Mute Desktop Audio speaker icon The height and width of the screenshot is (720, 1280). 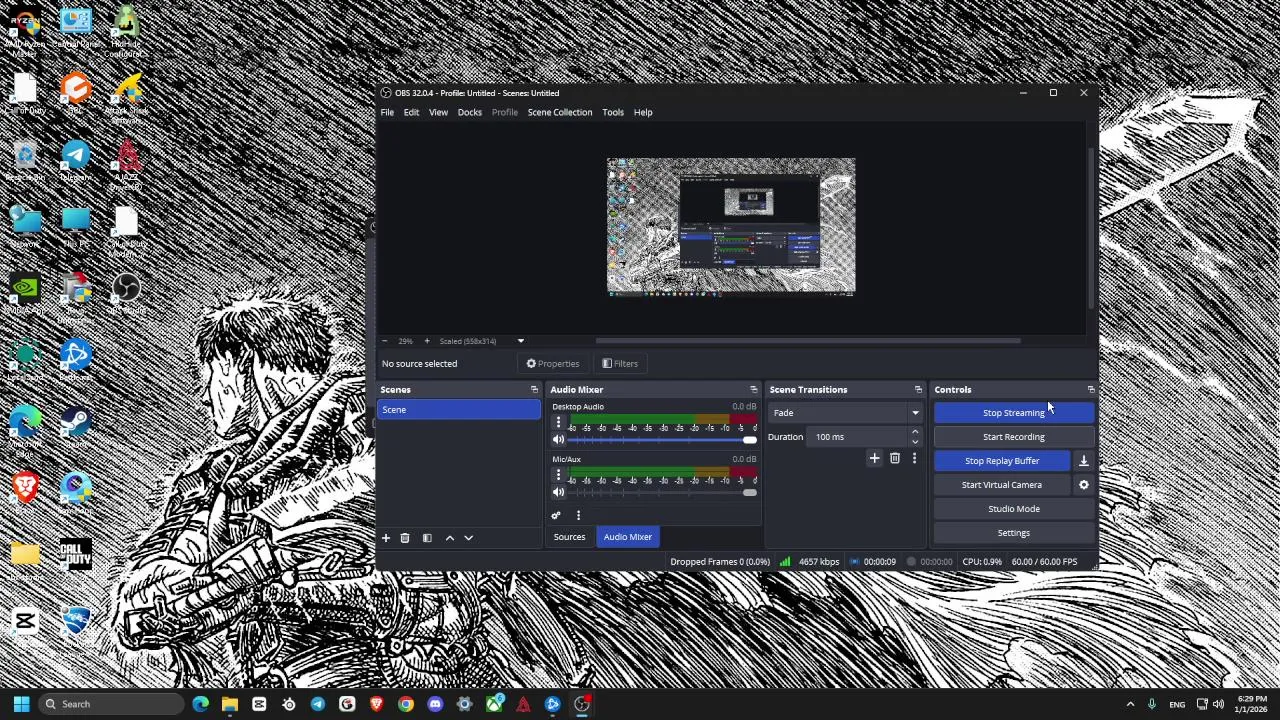pyautogui.click(x=558, y=439)
